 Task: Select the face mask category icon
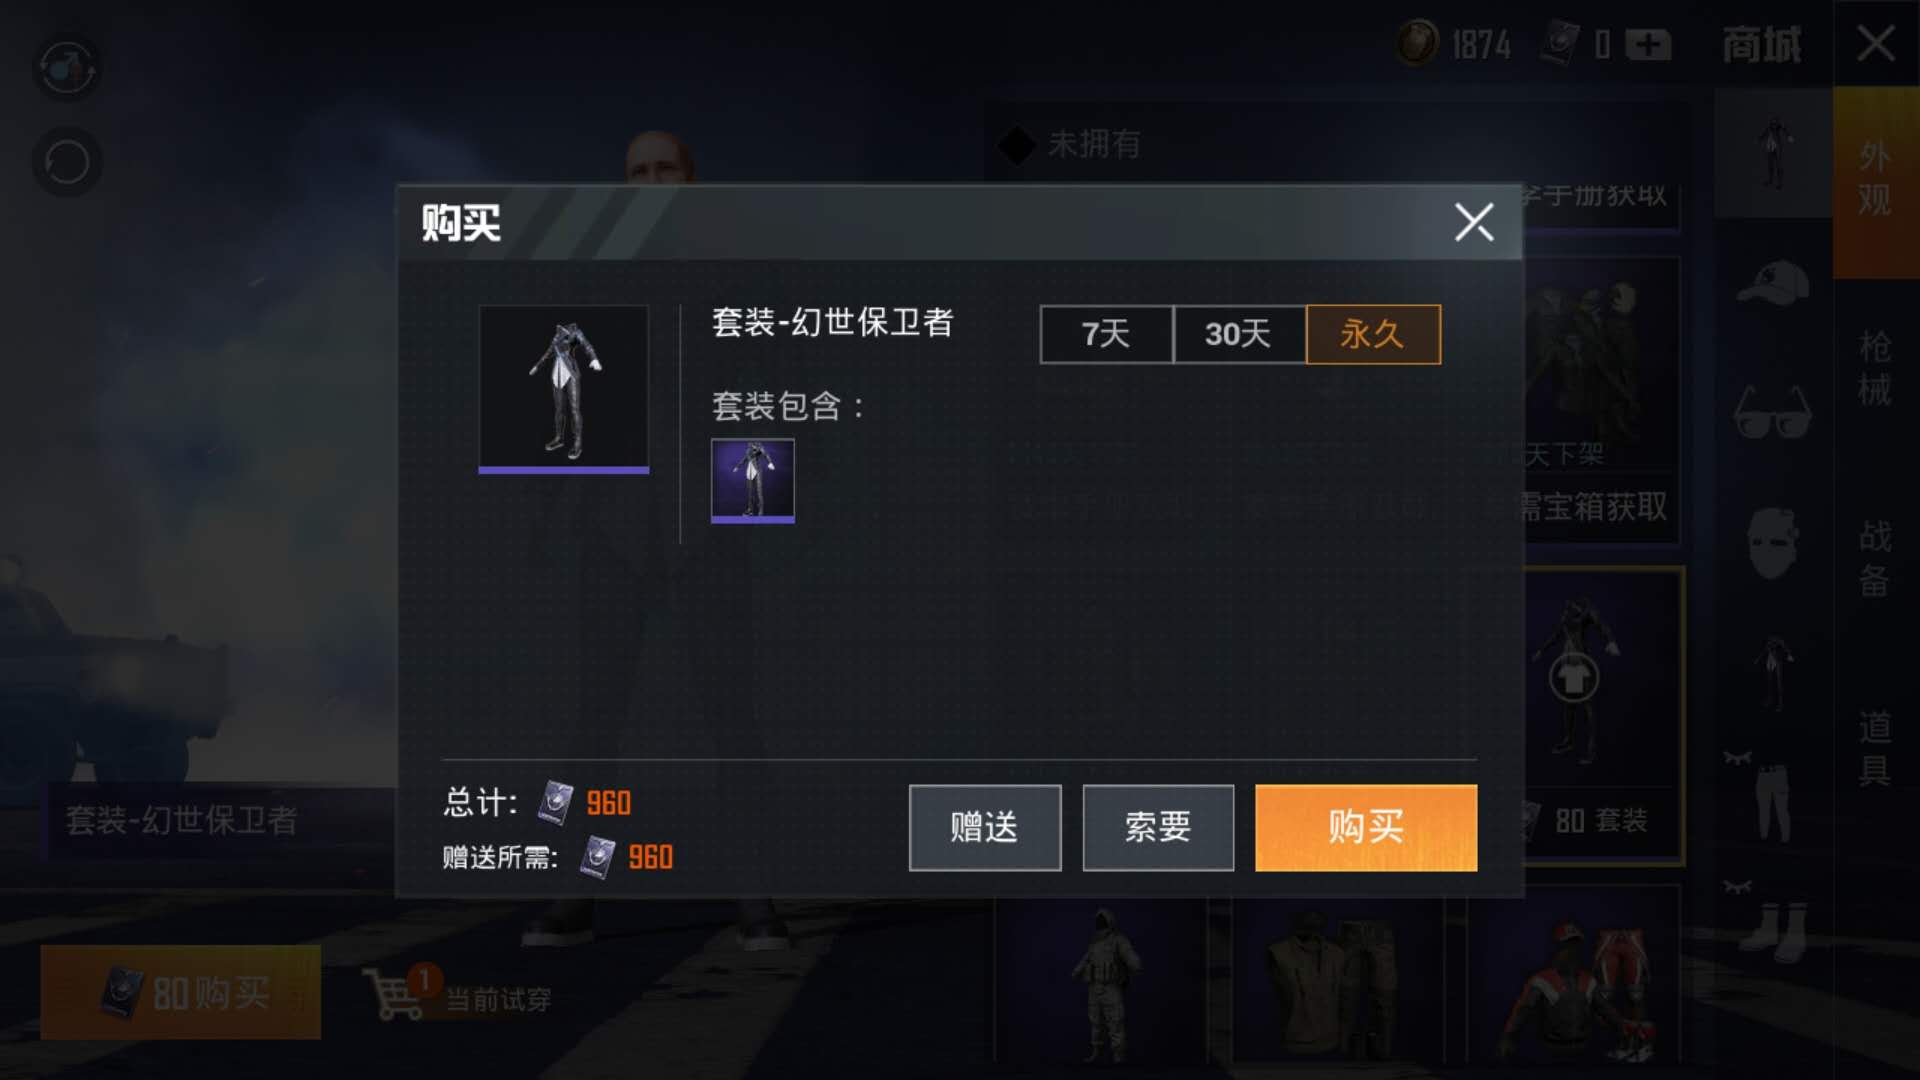coord(1773,543)
